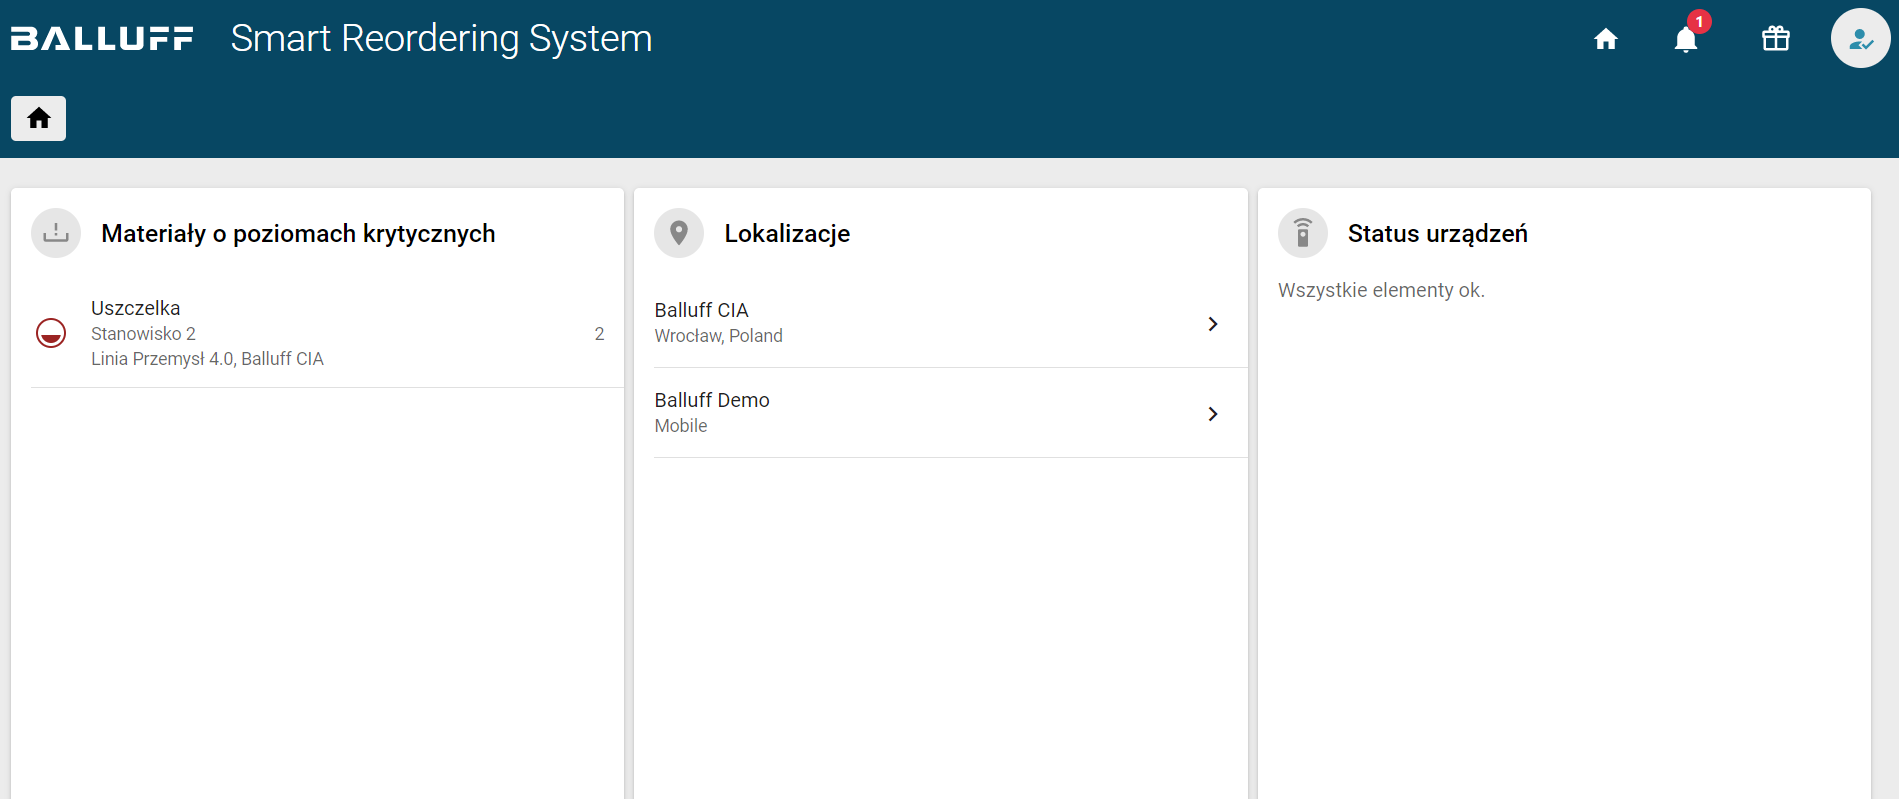The width and height of the screenshot is (1899, 799).
Task: Open the notifications bell
Action: coord(1685,39)
